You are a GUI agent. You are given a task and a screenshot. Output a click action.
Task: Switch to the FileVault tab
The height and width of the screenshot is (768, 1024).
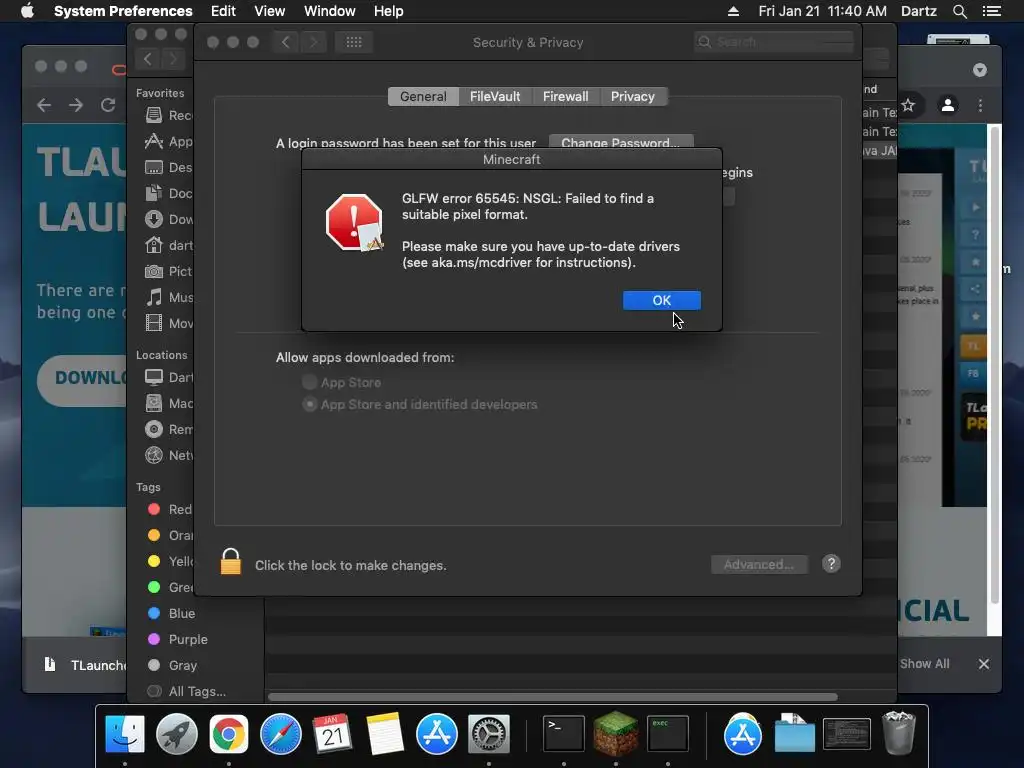pos(495,97)
